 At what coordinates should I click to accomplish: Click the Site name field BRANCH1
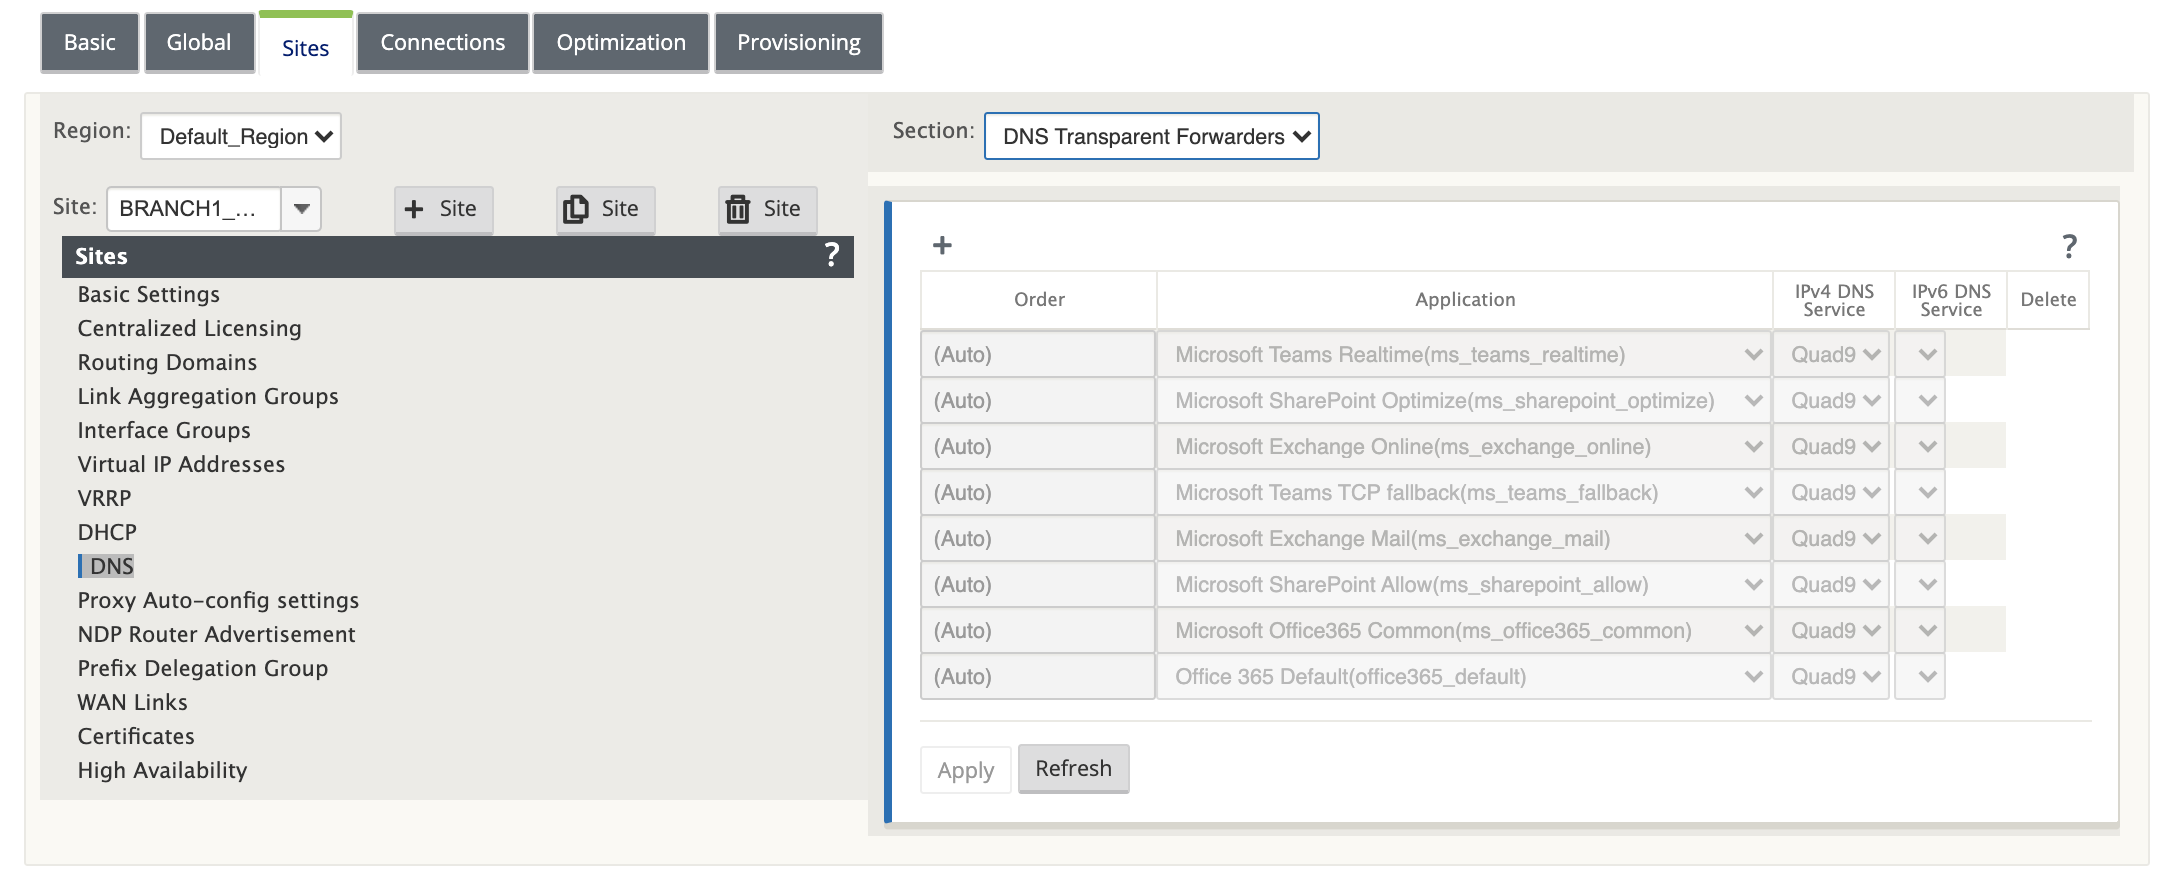(194, 209)
